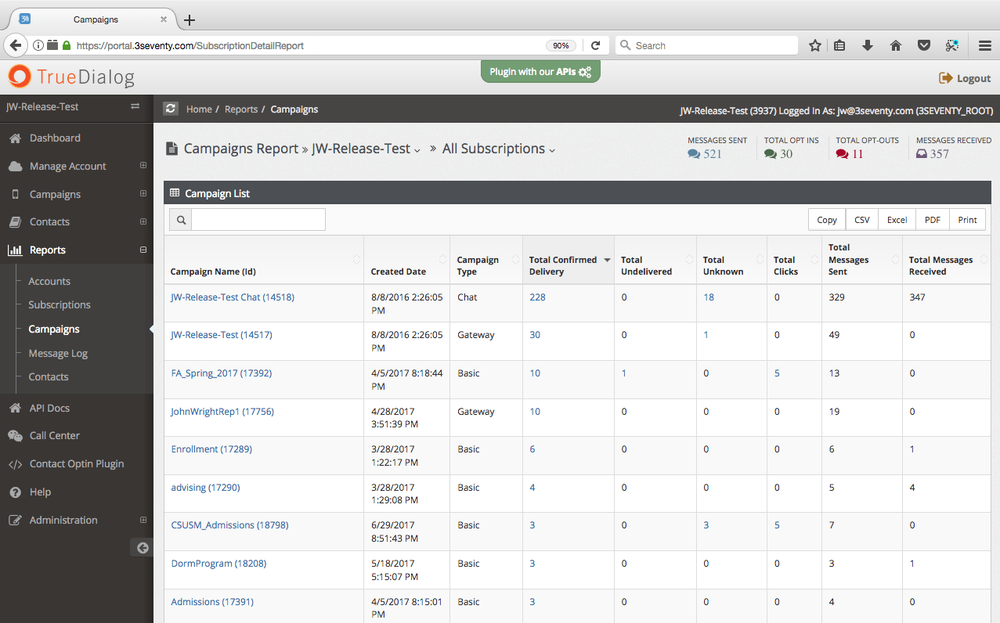Print the campaign list

(967, 219)
